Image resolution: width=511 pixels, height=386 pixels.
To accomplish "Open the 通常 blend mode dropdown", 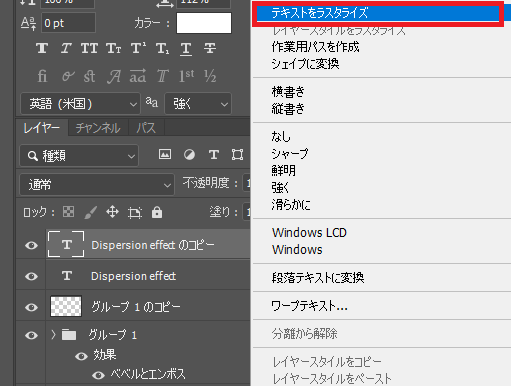I will point(97,184).
